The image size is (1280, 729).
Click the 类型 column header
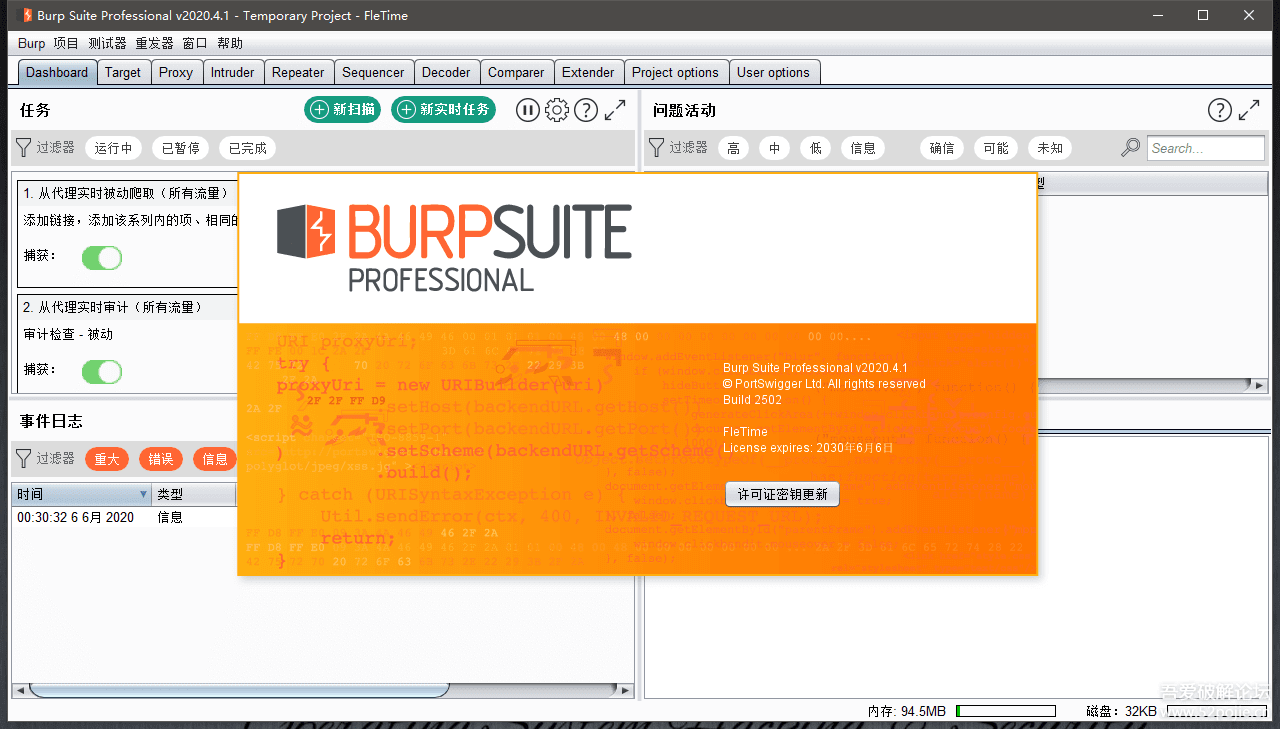click(194, 494)
